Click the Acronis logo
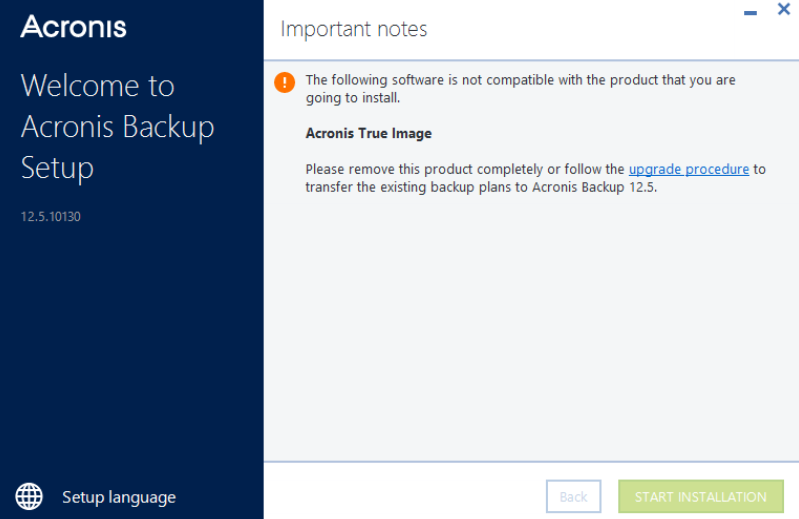This screenshot has height=519, width=799. pyautogui.click(x=73, y=26)
